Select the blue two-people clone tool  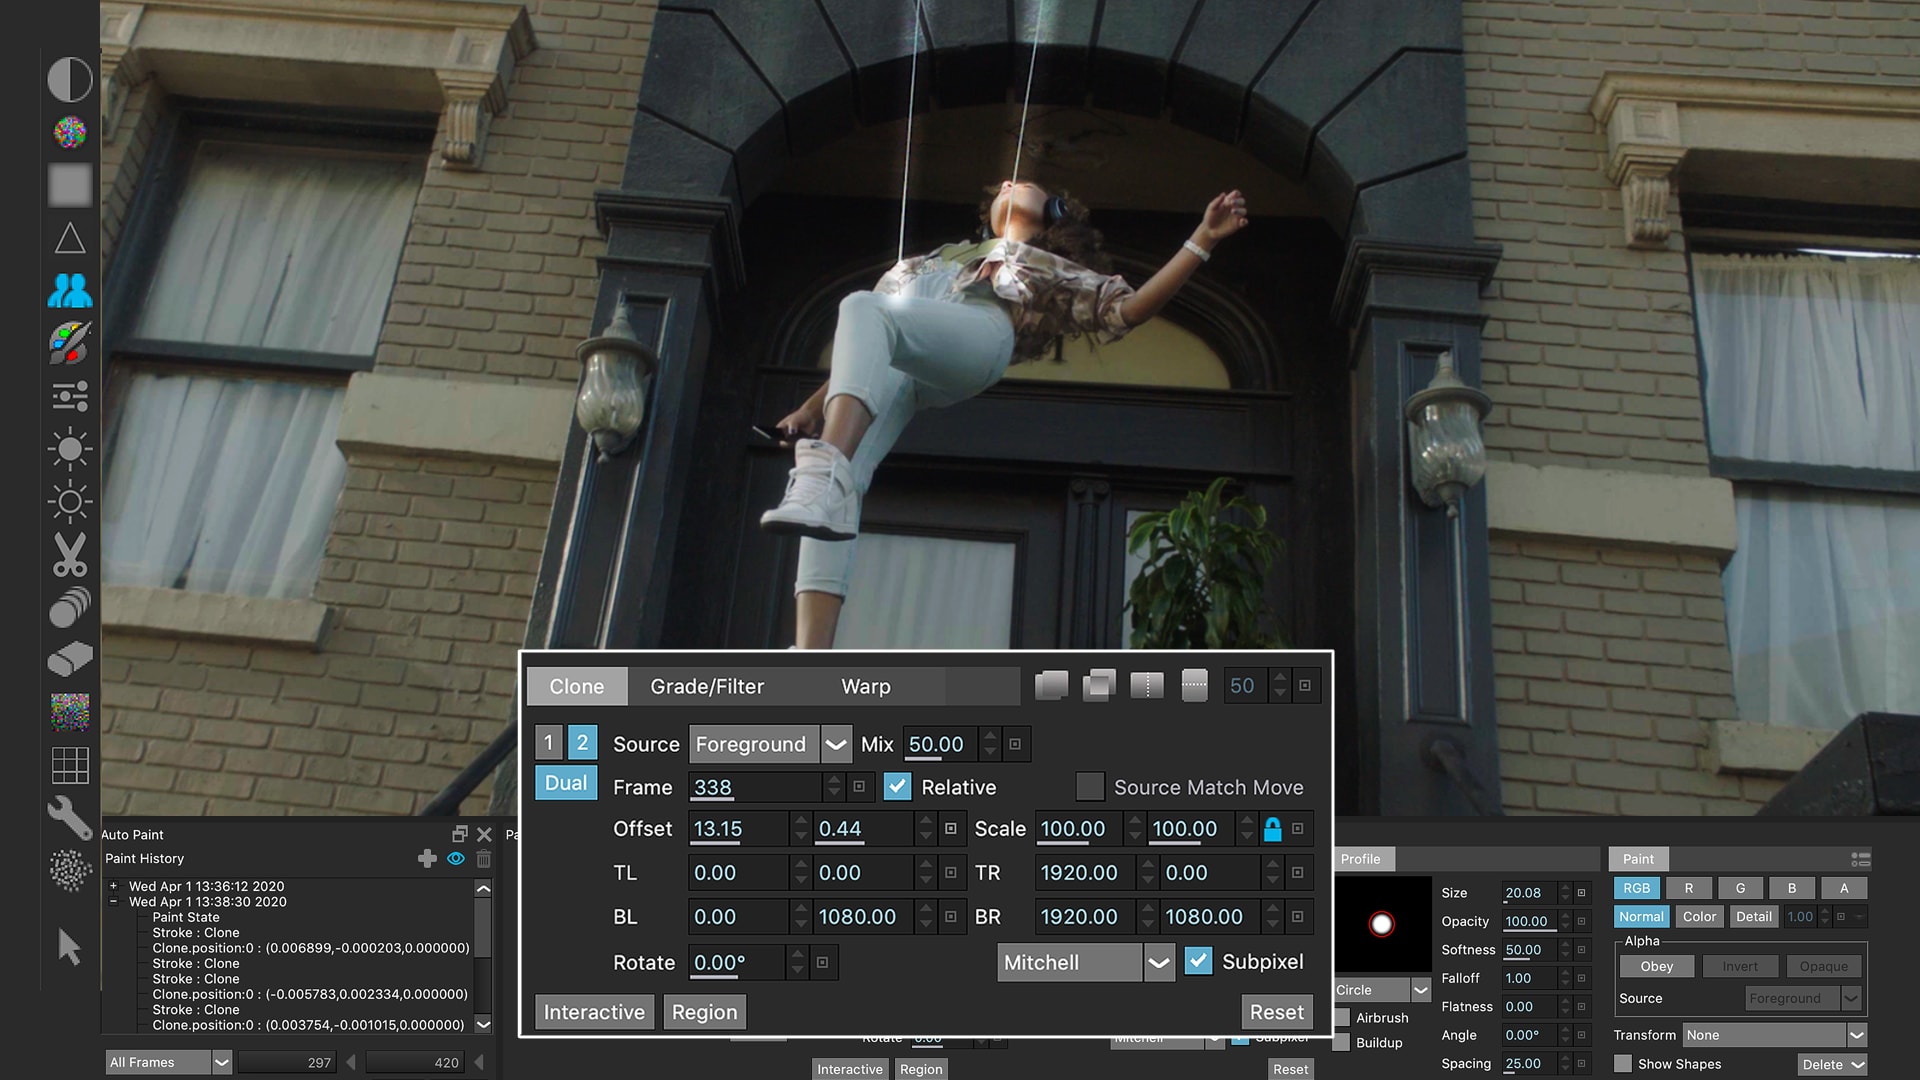(70, 290)
